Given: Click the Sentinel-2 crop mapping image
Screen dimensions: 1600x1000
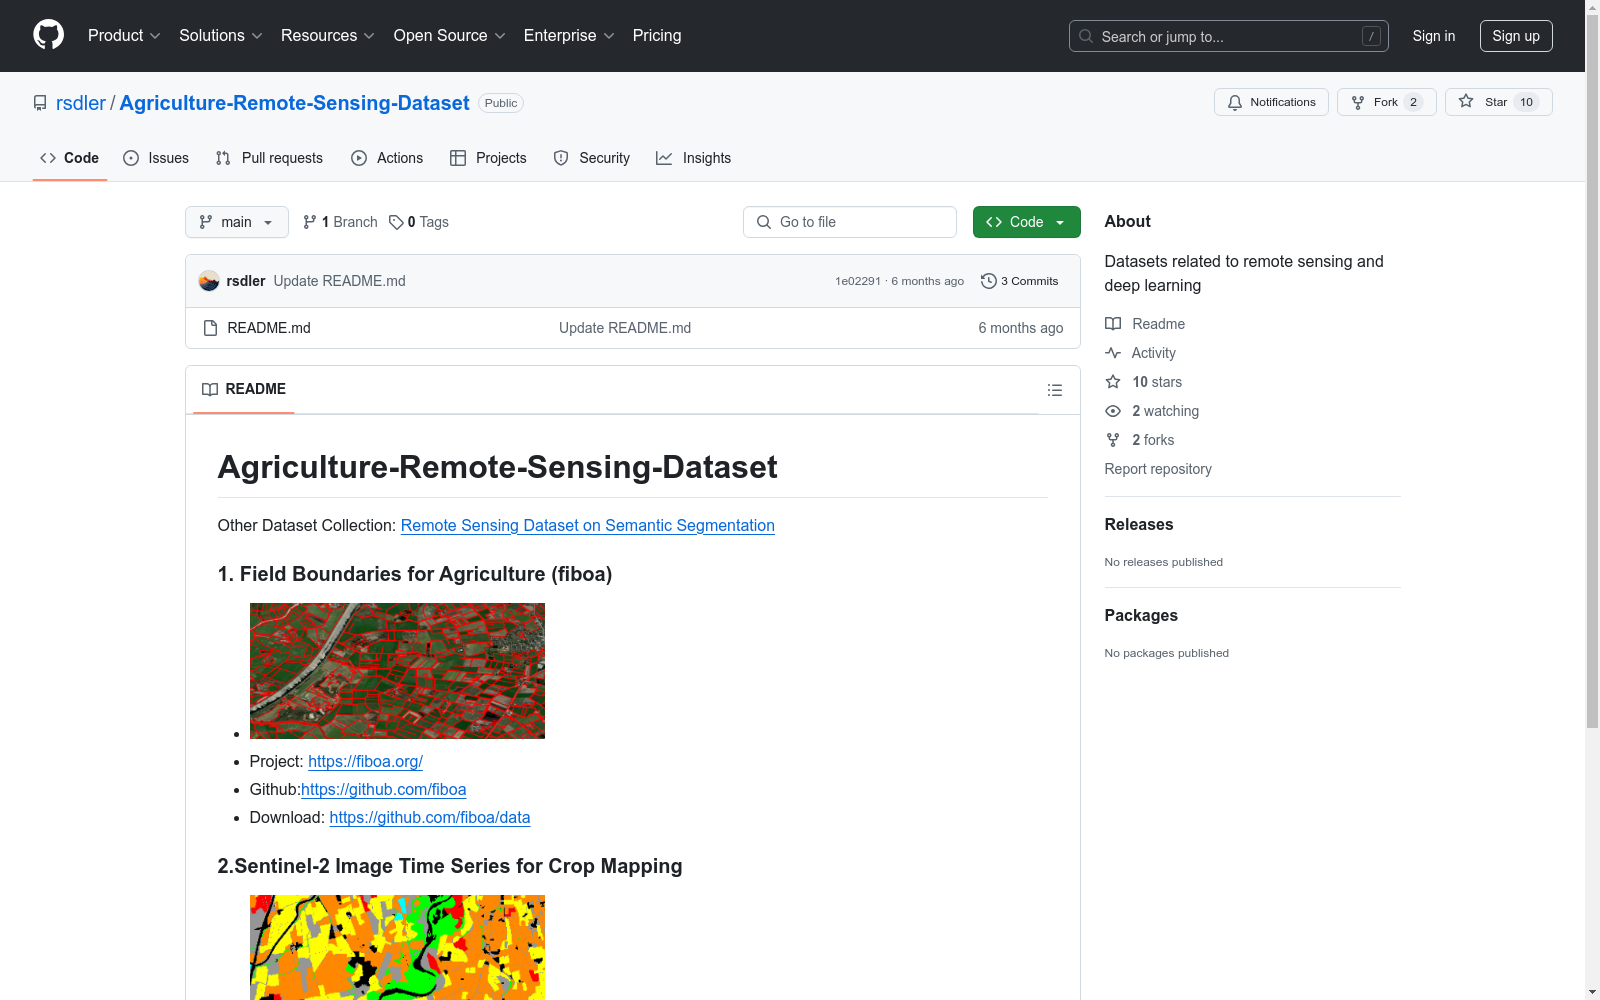Looking at the screenshot, I should pyautogui.click(x=397, y=947).
